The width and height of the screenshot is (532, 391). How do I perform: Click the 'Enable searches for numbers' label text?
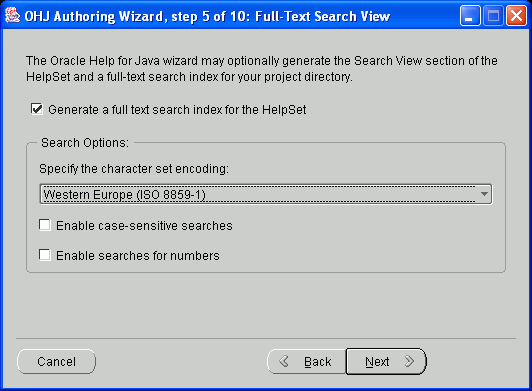(x=138, y=256)
